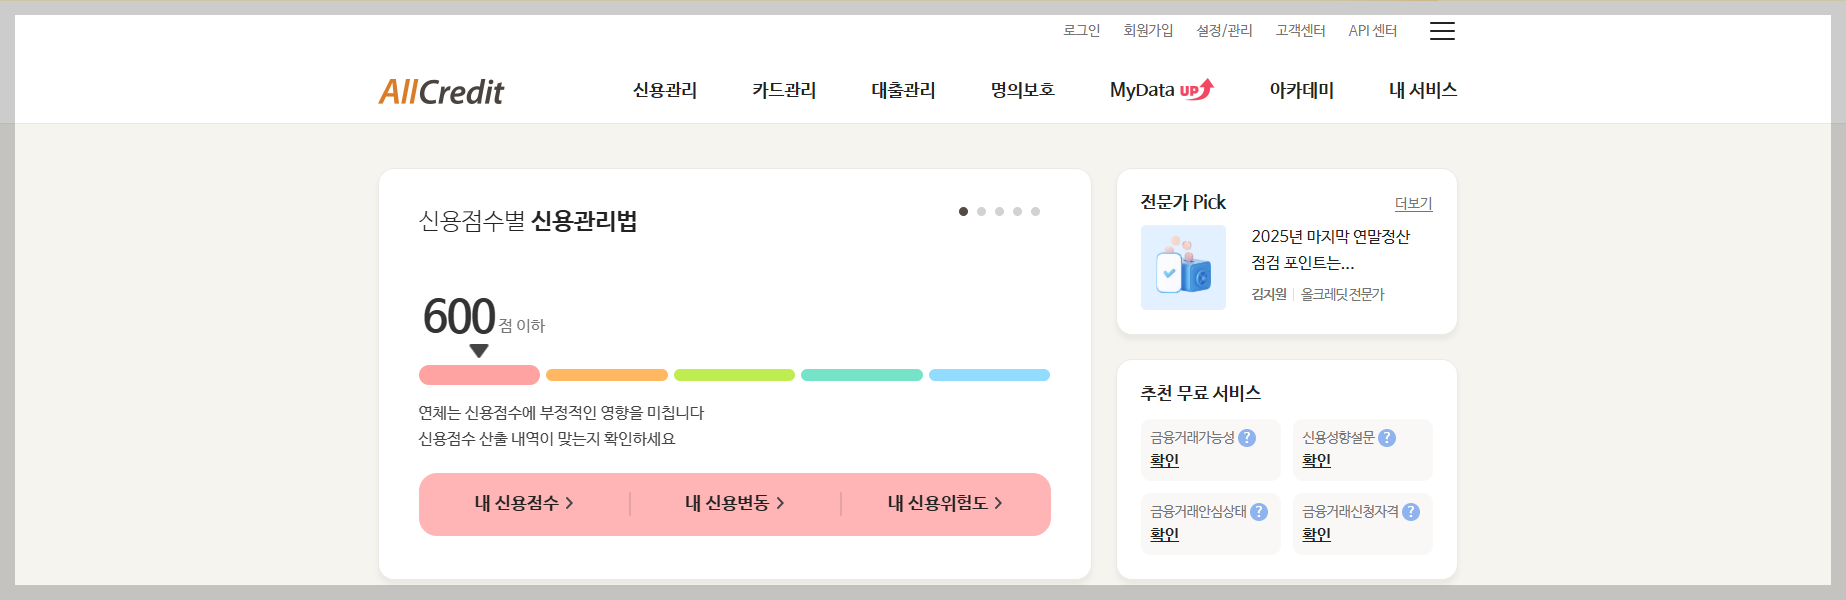Open the hamburger menu icon
The width and height of the screenshot is (1846, 600).
click(x=1442, y=31)
